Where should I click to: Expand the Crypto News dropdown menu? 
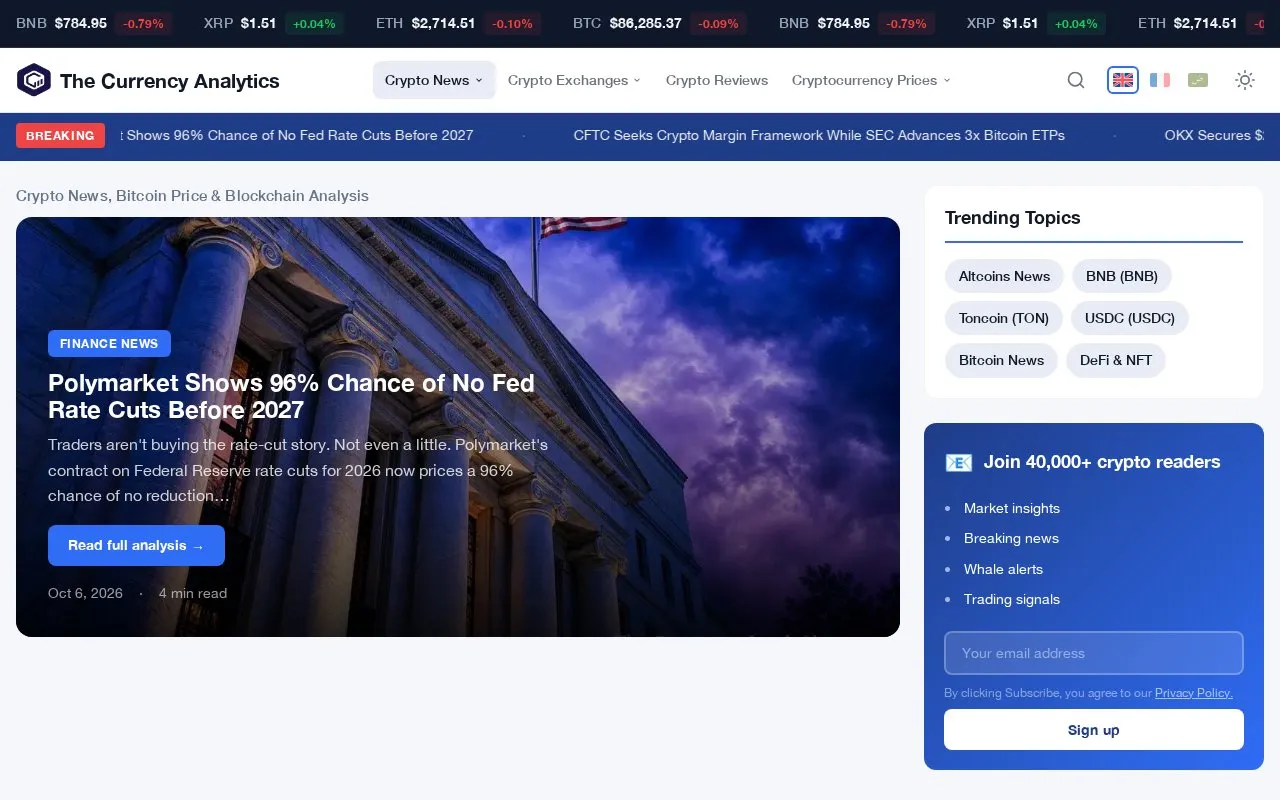click(434, 80)
